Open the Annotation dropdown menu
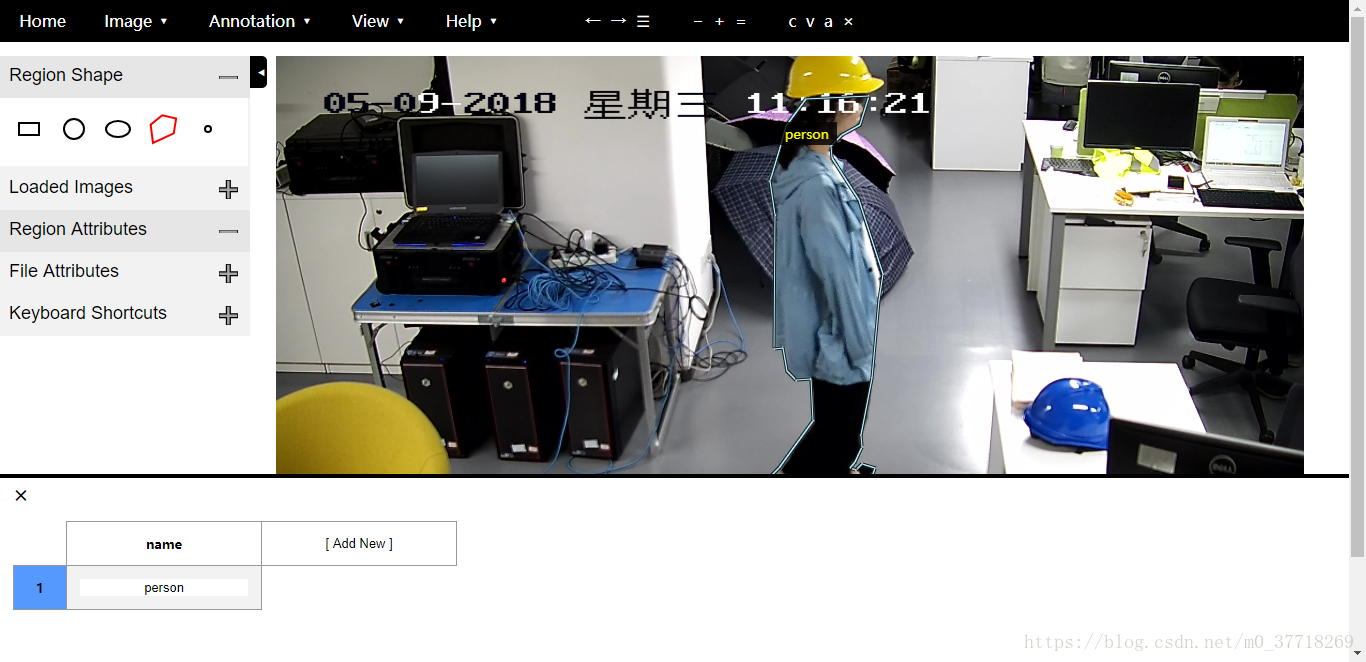 pos(260,21)
